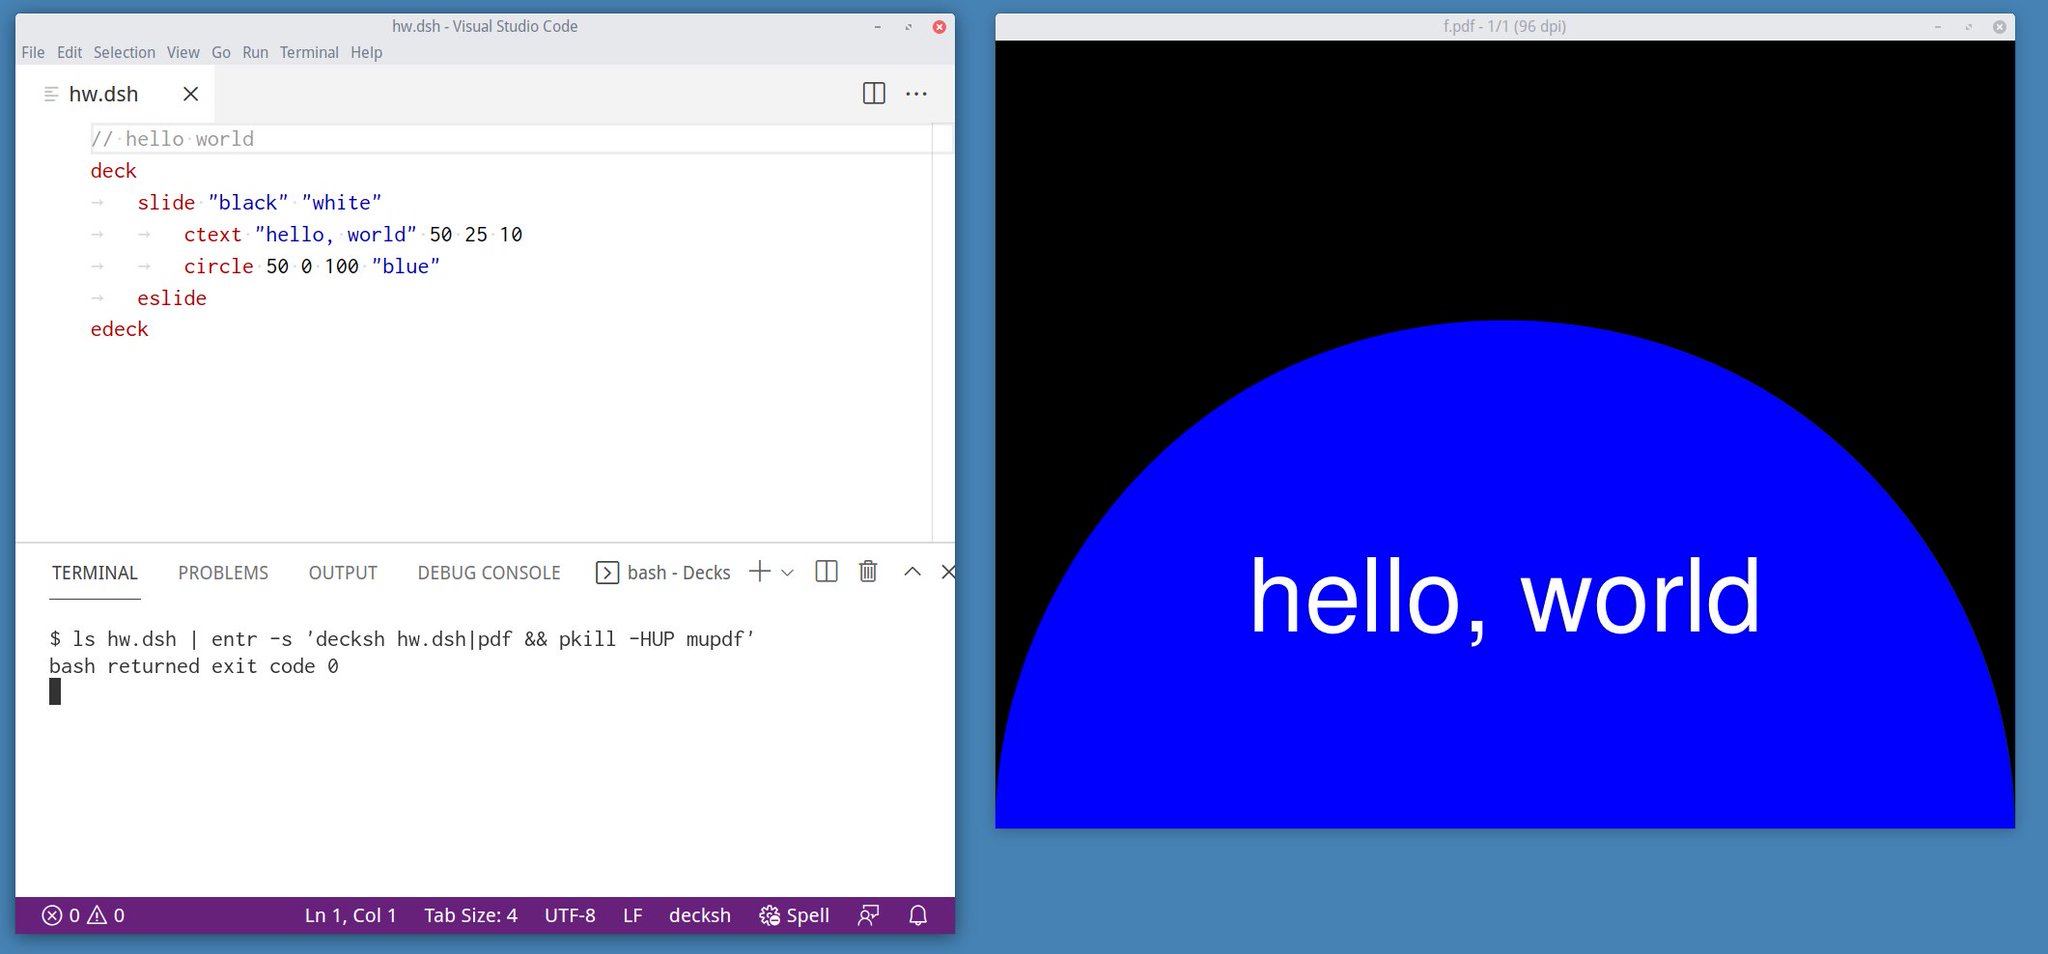2048x954 pixels.
Task: Click the bash - Decks terminal label
Action: click(x=679, y=573)
